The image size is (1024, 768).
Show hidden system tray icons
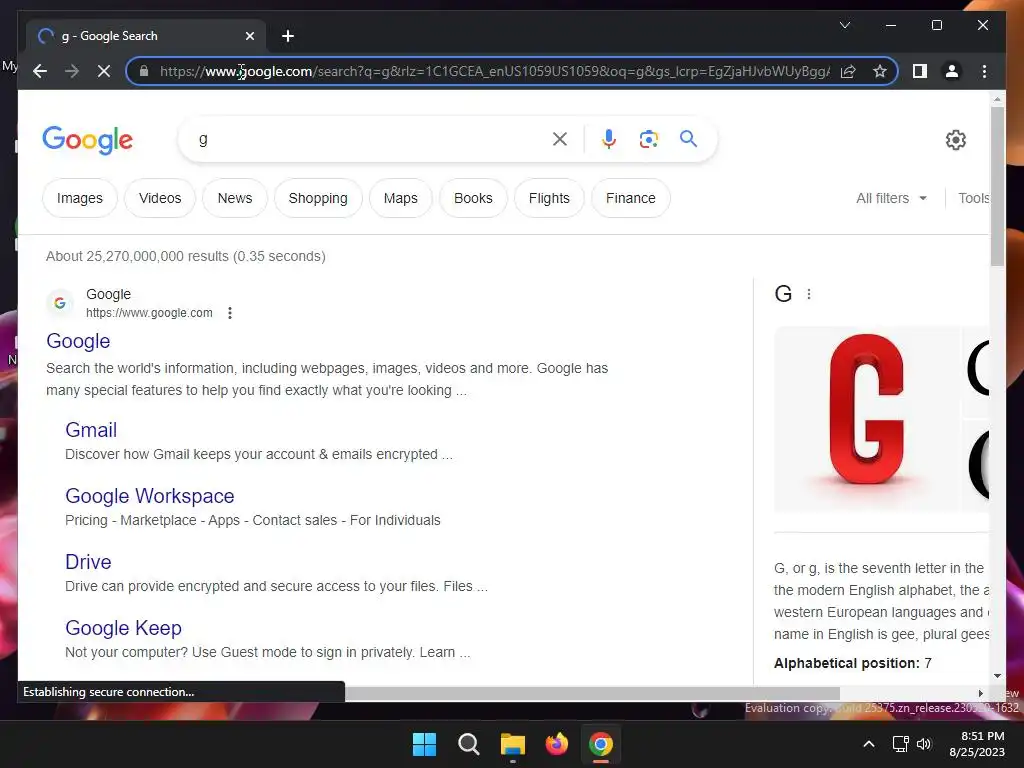(x=869, y=744)
